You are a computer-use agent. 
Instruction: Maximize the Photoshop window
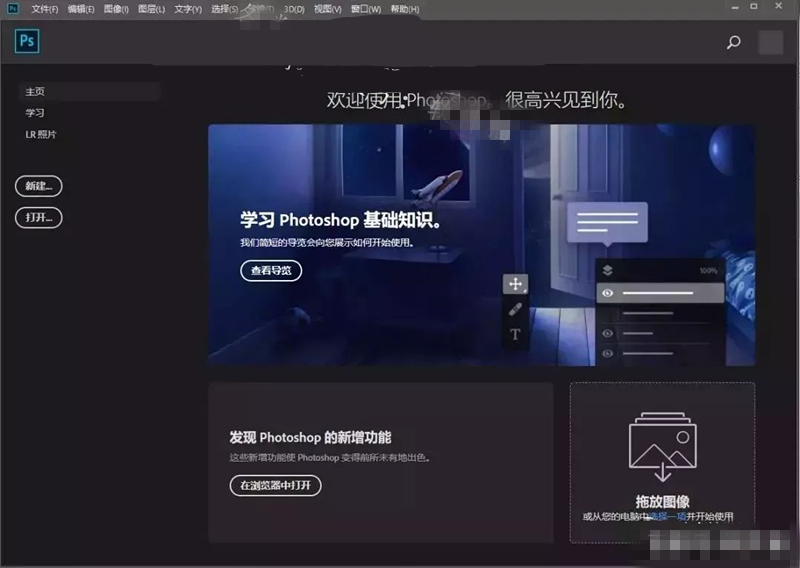click(754, 7)
